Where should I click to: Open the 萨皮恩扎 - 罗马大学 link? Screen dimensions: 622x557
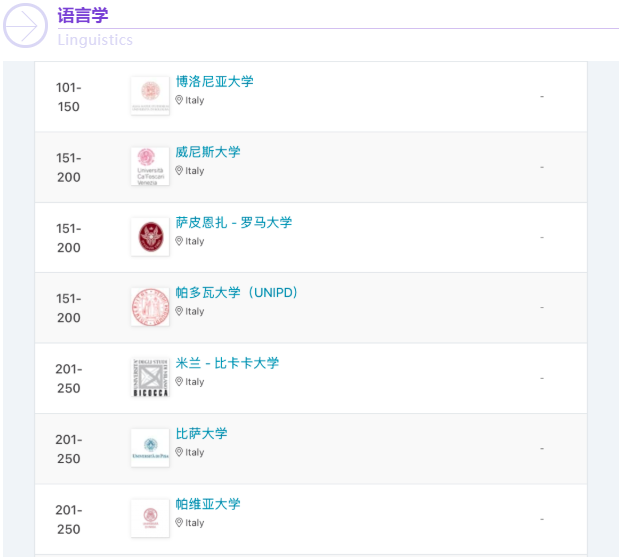(234, 222)
